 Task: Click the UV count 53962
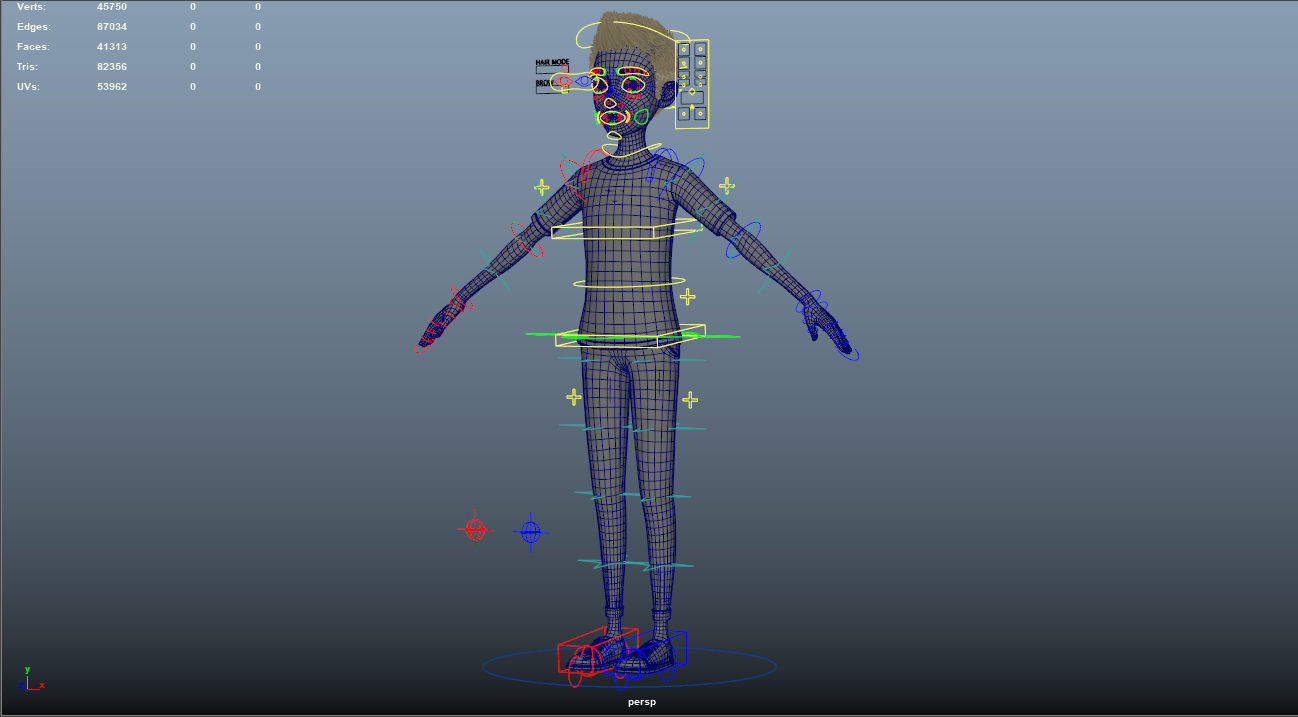pos(112,87)
